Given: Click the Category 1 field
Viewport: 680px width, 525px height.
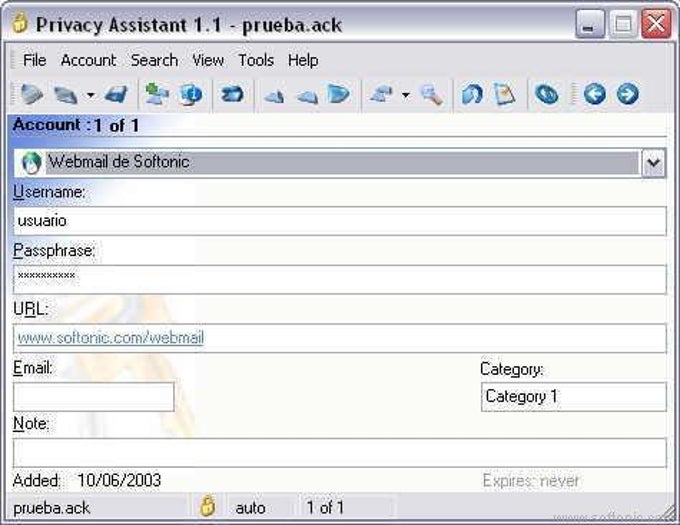Looking at the screenshot, I should tap(574, 397).
